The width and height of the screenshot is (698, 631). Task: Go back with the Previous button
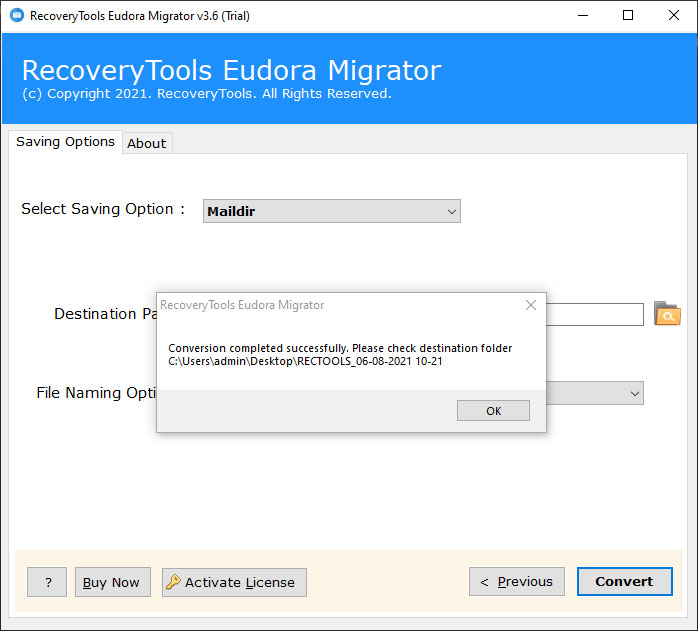point(517,582)
